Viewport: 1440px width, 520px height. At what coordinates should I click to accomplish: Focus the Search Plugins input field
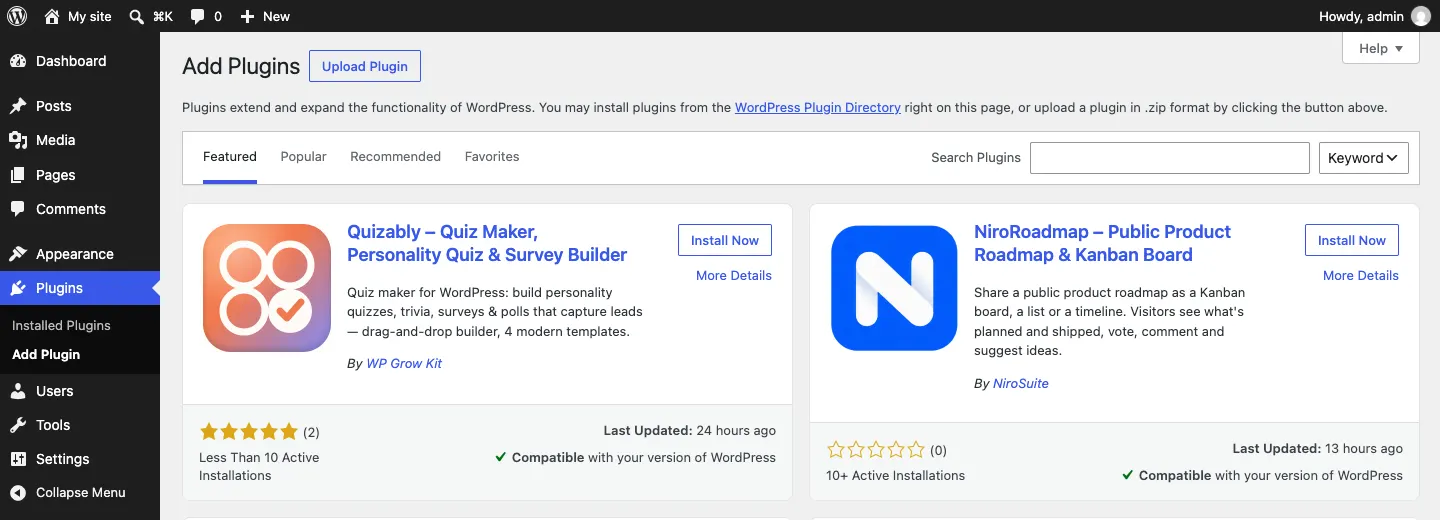(1170, 158)
